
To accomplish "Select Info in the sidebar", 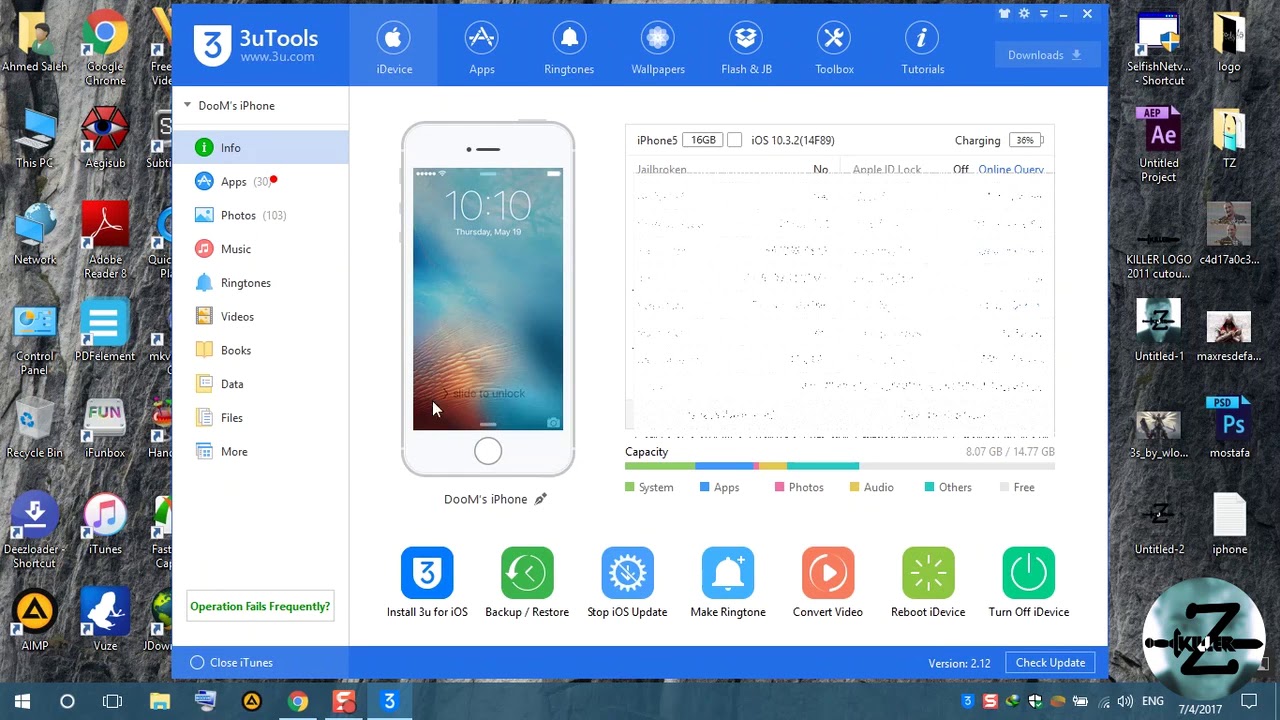I will [260, 147].
